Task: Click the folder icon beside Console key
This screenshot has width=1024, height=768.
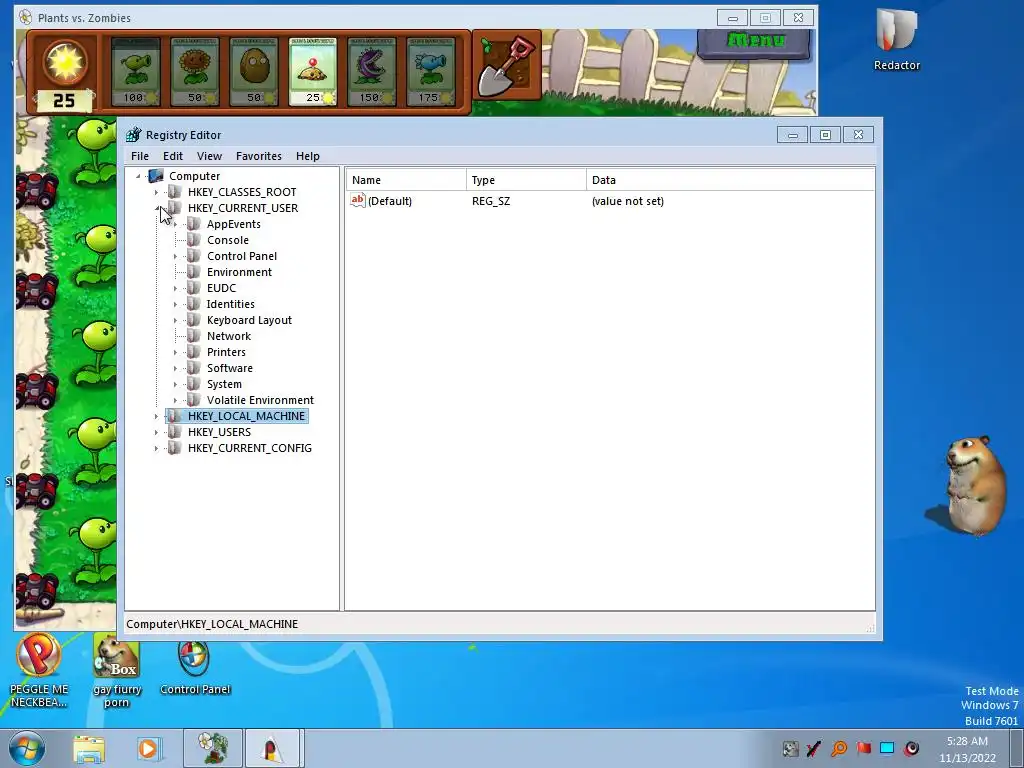Action: click(x=193, y=240)
